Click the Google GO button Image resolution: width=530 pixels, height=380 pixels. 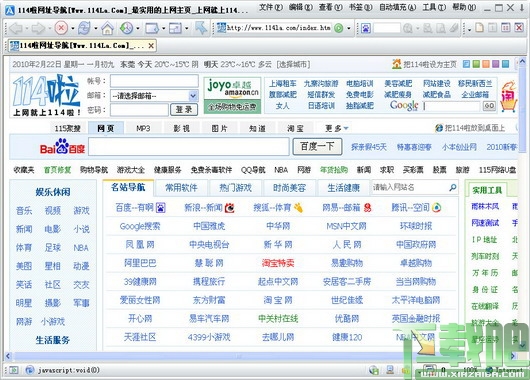(489, 106)
